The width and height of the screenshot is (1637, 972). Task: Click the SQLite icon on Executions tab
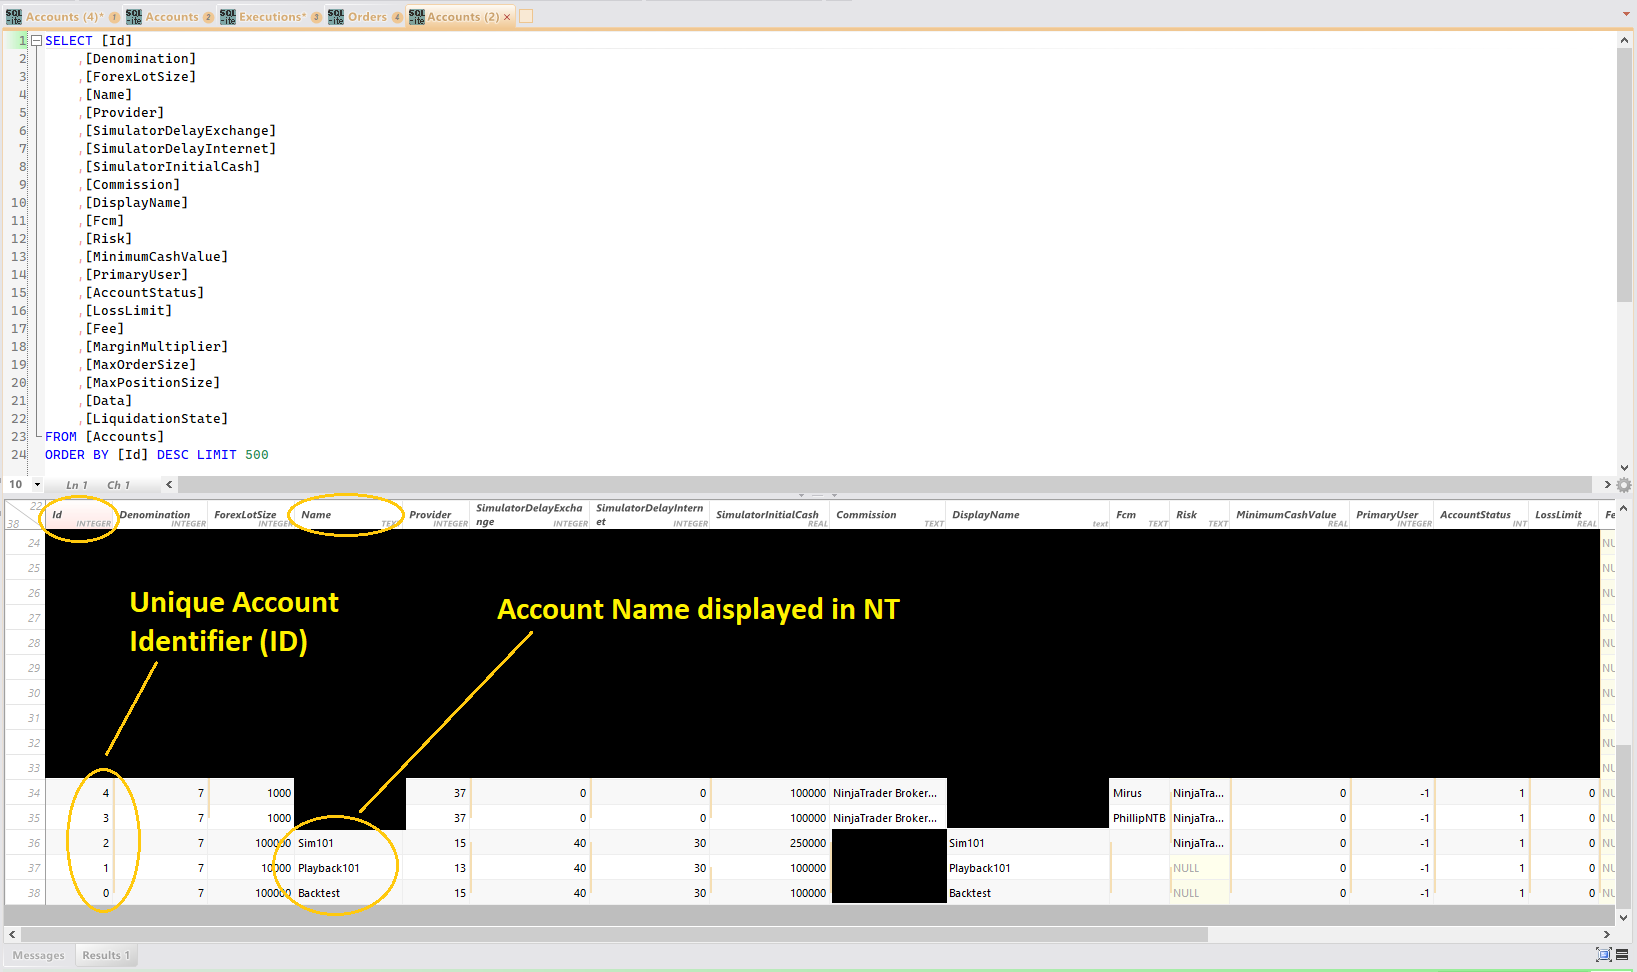228,17
